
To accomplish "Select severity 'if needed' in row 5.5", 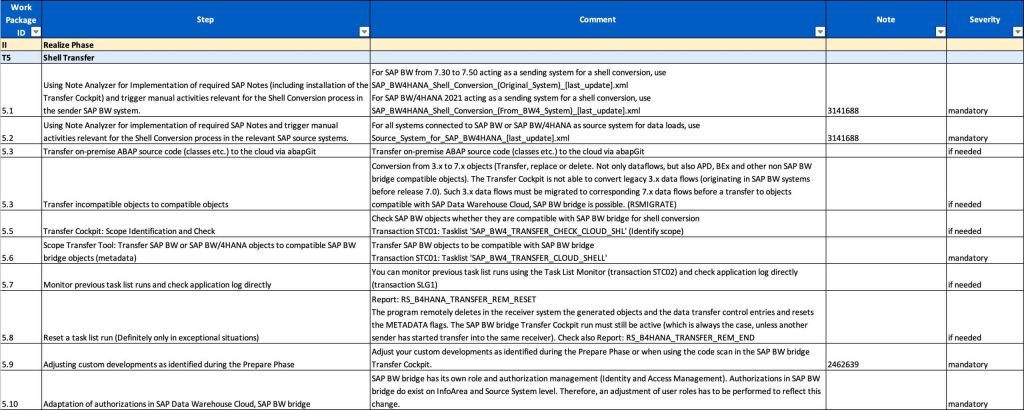I will pyautogui.click(x=985, y=224).
